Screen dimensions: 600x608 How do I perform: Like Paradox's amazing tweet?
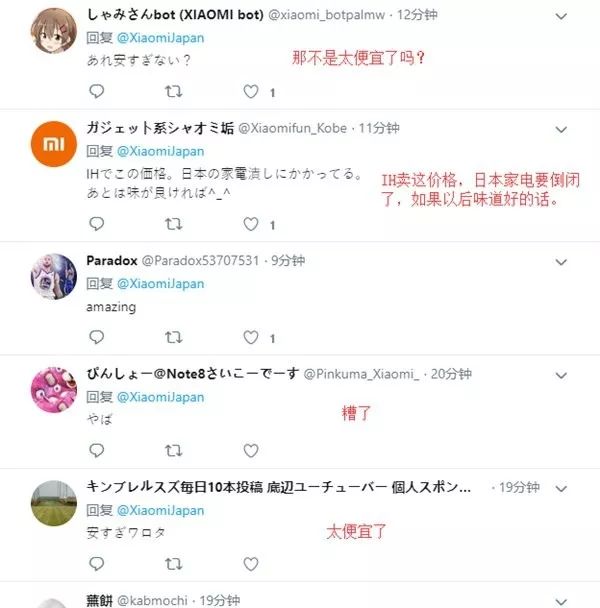[x=251, y=337]
